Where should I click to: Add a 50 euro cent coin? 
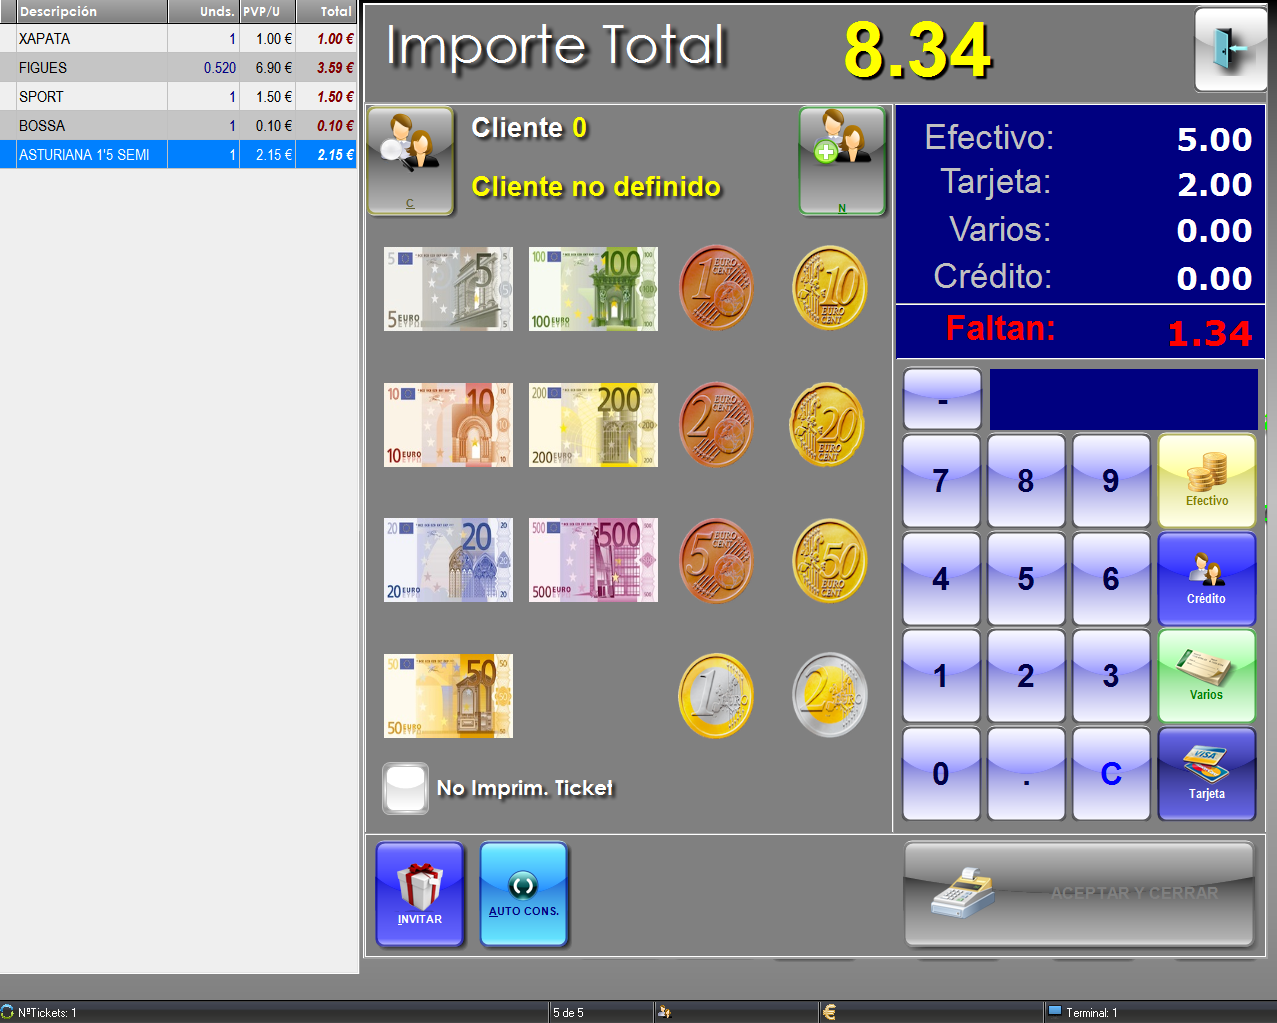(x=829, y=561)
